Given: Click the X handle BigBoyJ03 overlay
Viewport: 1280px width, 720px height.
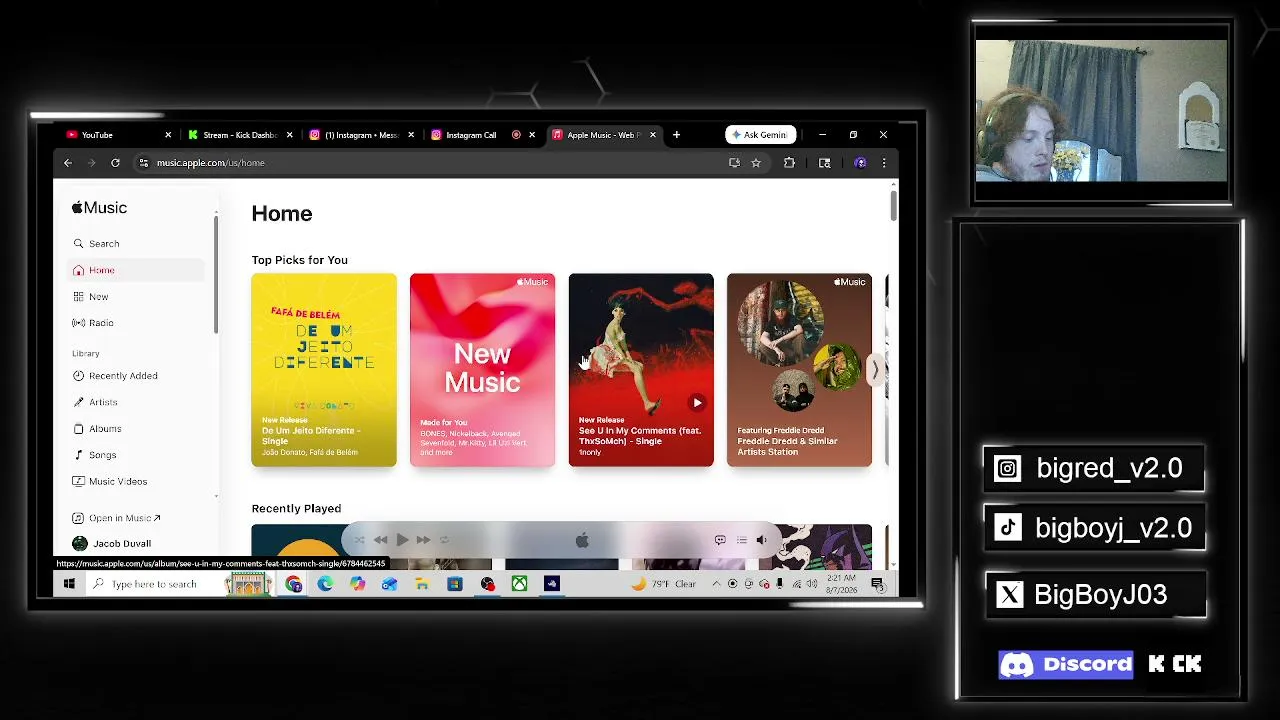Looking at the screenshot, I should pos(1095,595).
